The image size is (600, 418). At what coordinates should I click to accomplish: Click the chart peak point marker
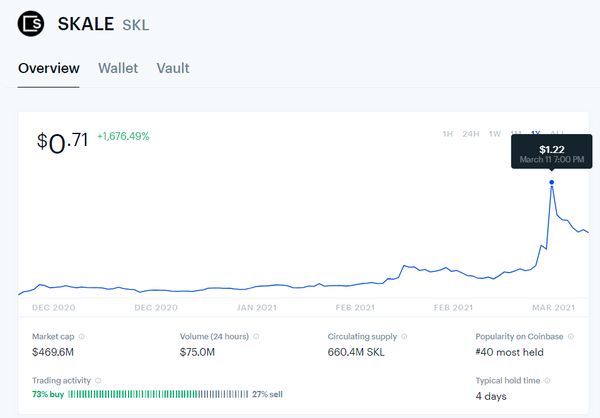coord(551,182)
